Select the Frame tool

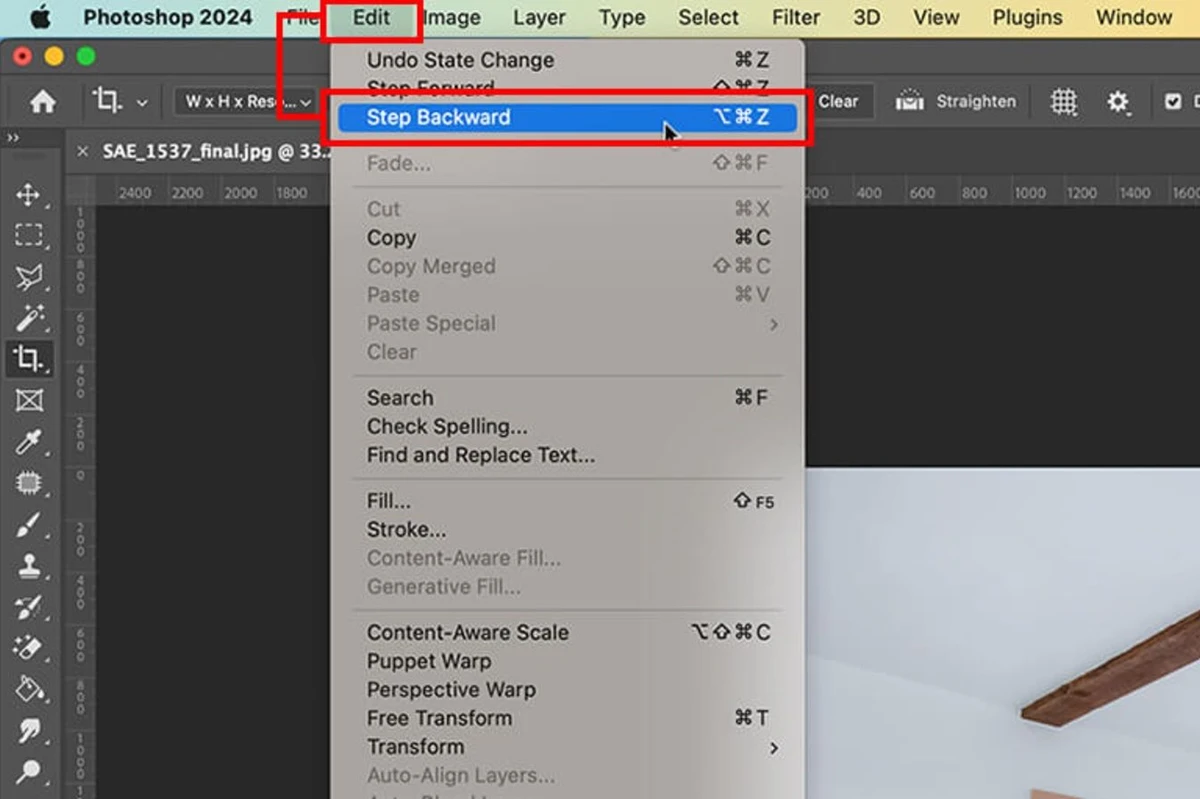click(29, 401)
